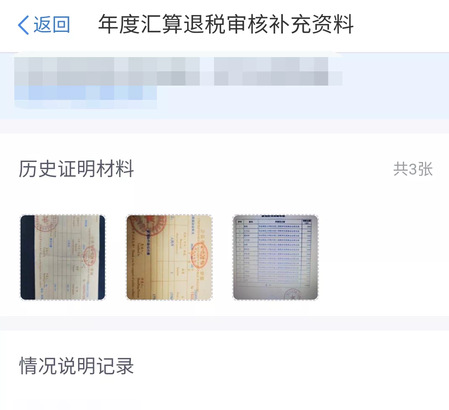Click the gray divider above 情况说明记录
The width and height of the screenshot is (449, 410).
(x=224, y=323)
